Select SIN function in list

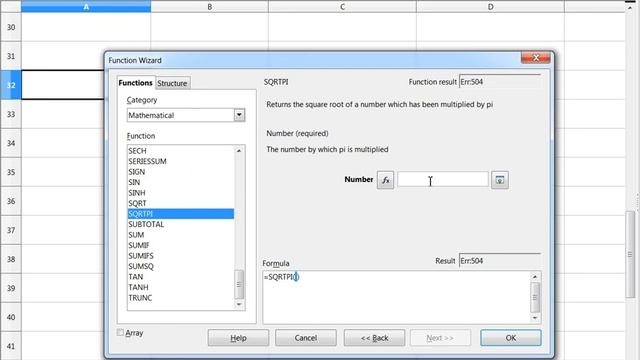(181, 182)
